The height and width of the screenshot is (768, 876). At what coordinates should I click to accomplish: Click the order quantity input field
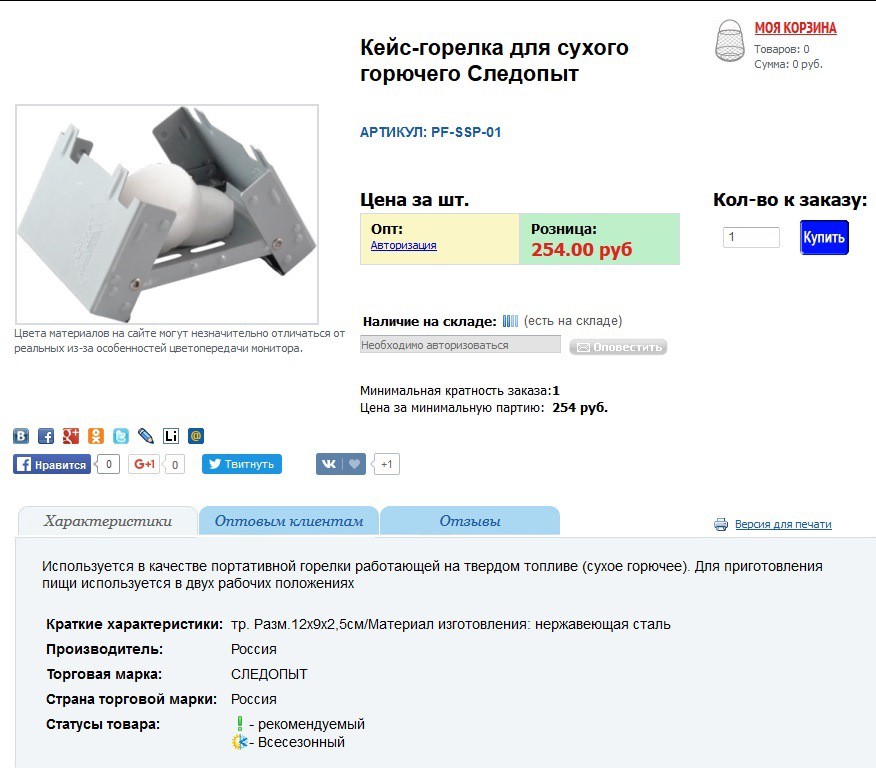pyautogui.click(x=751, y=237)
